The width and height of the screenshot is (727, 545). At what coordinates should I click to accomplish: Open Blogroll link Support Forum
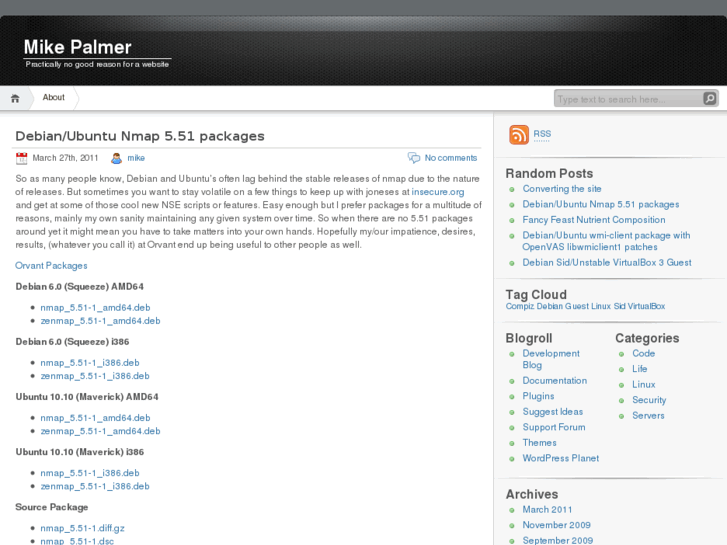point(554,427)
